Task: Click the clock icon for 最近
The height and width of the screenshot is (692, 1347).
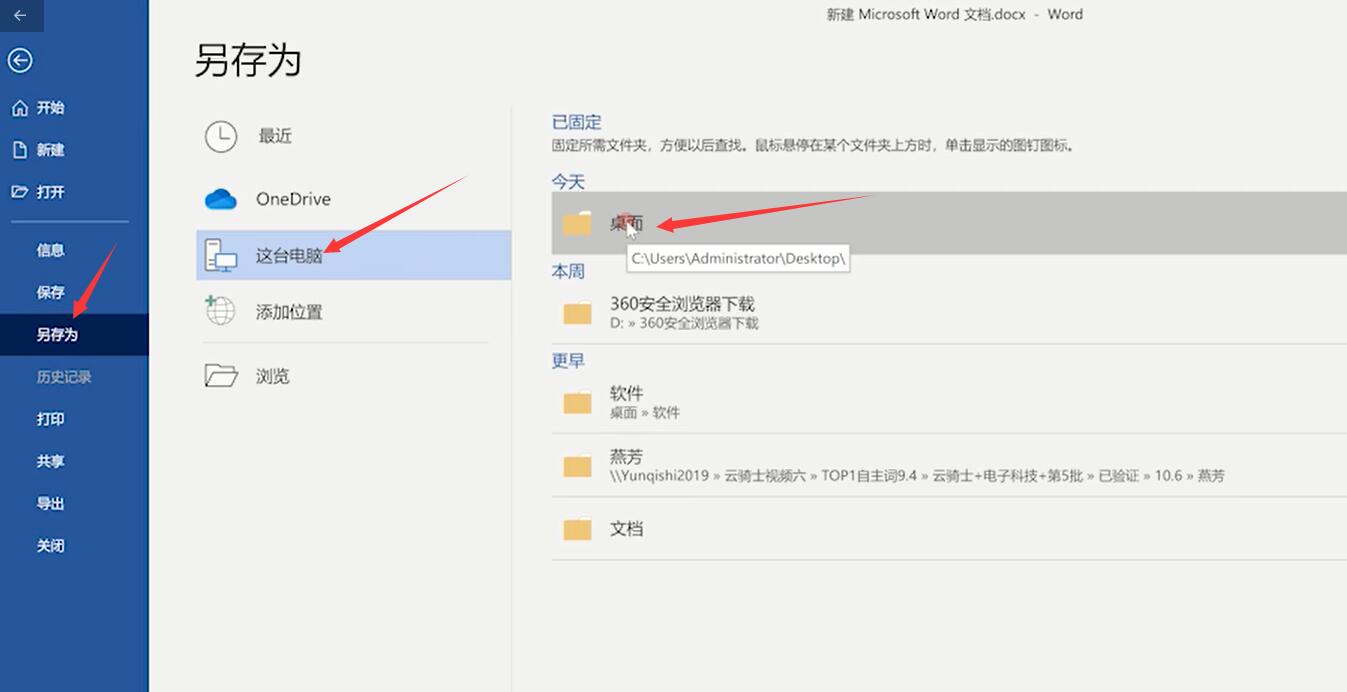Action: click(221, 136)
